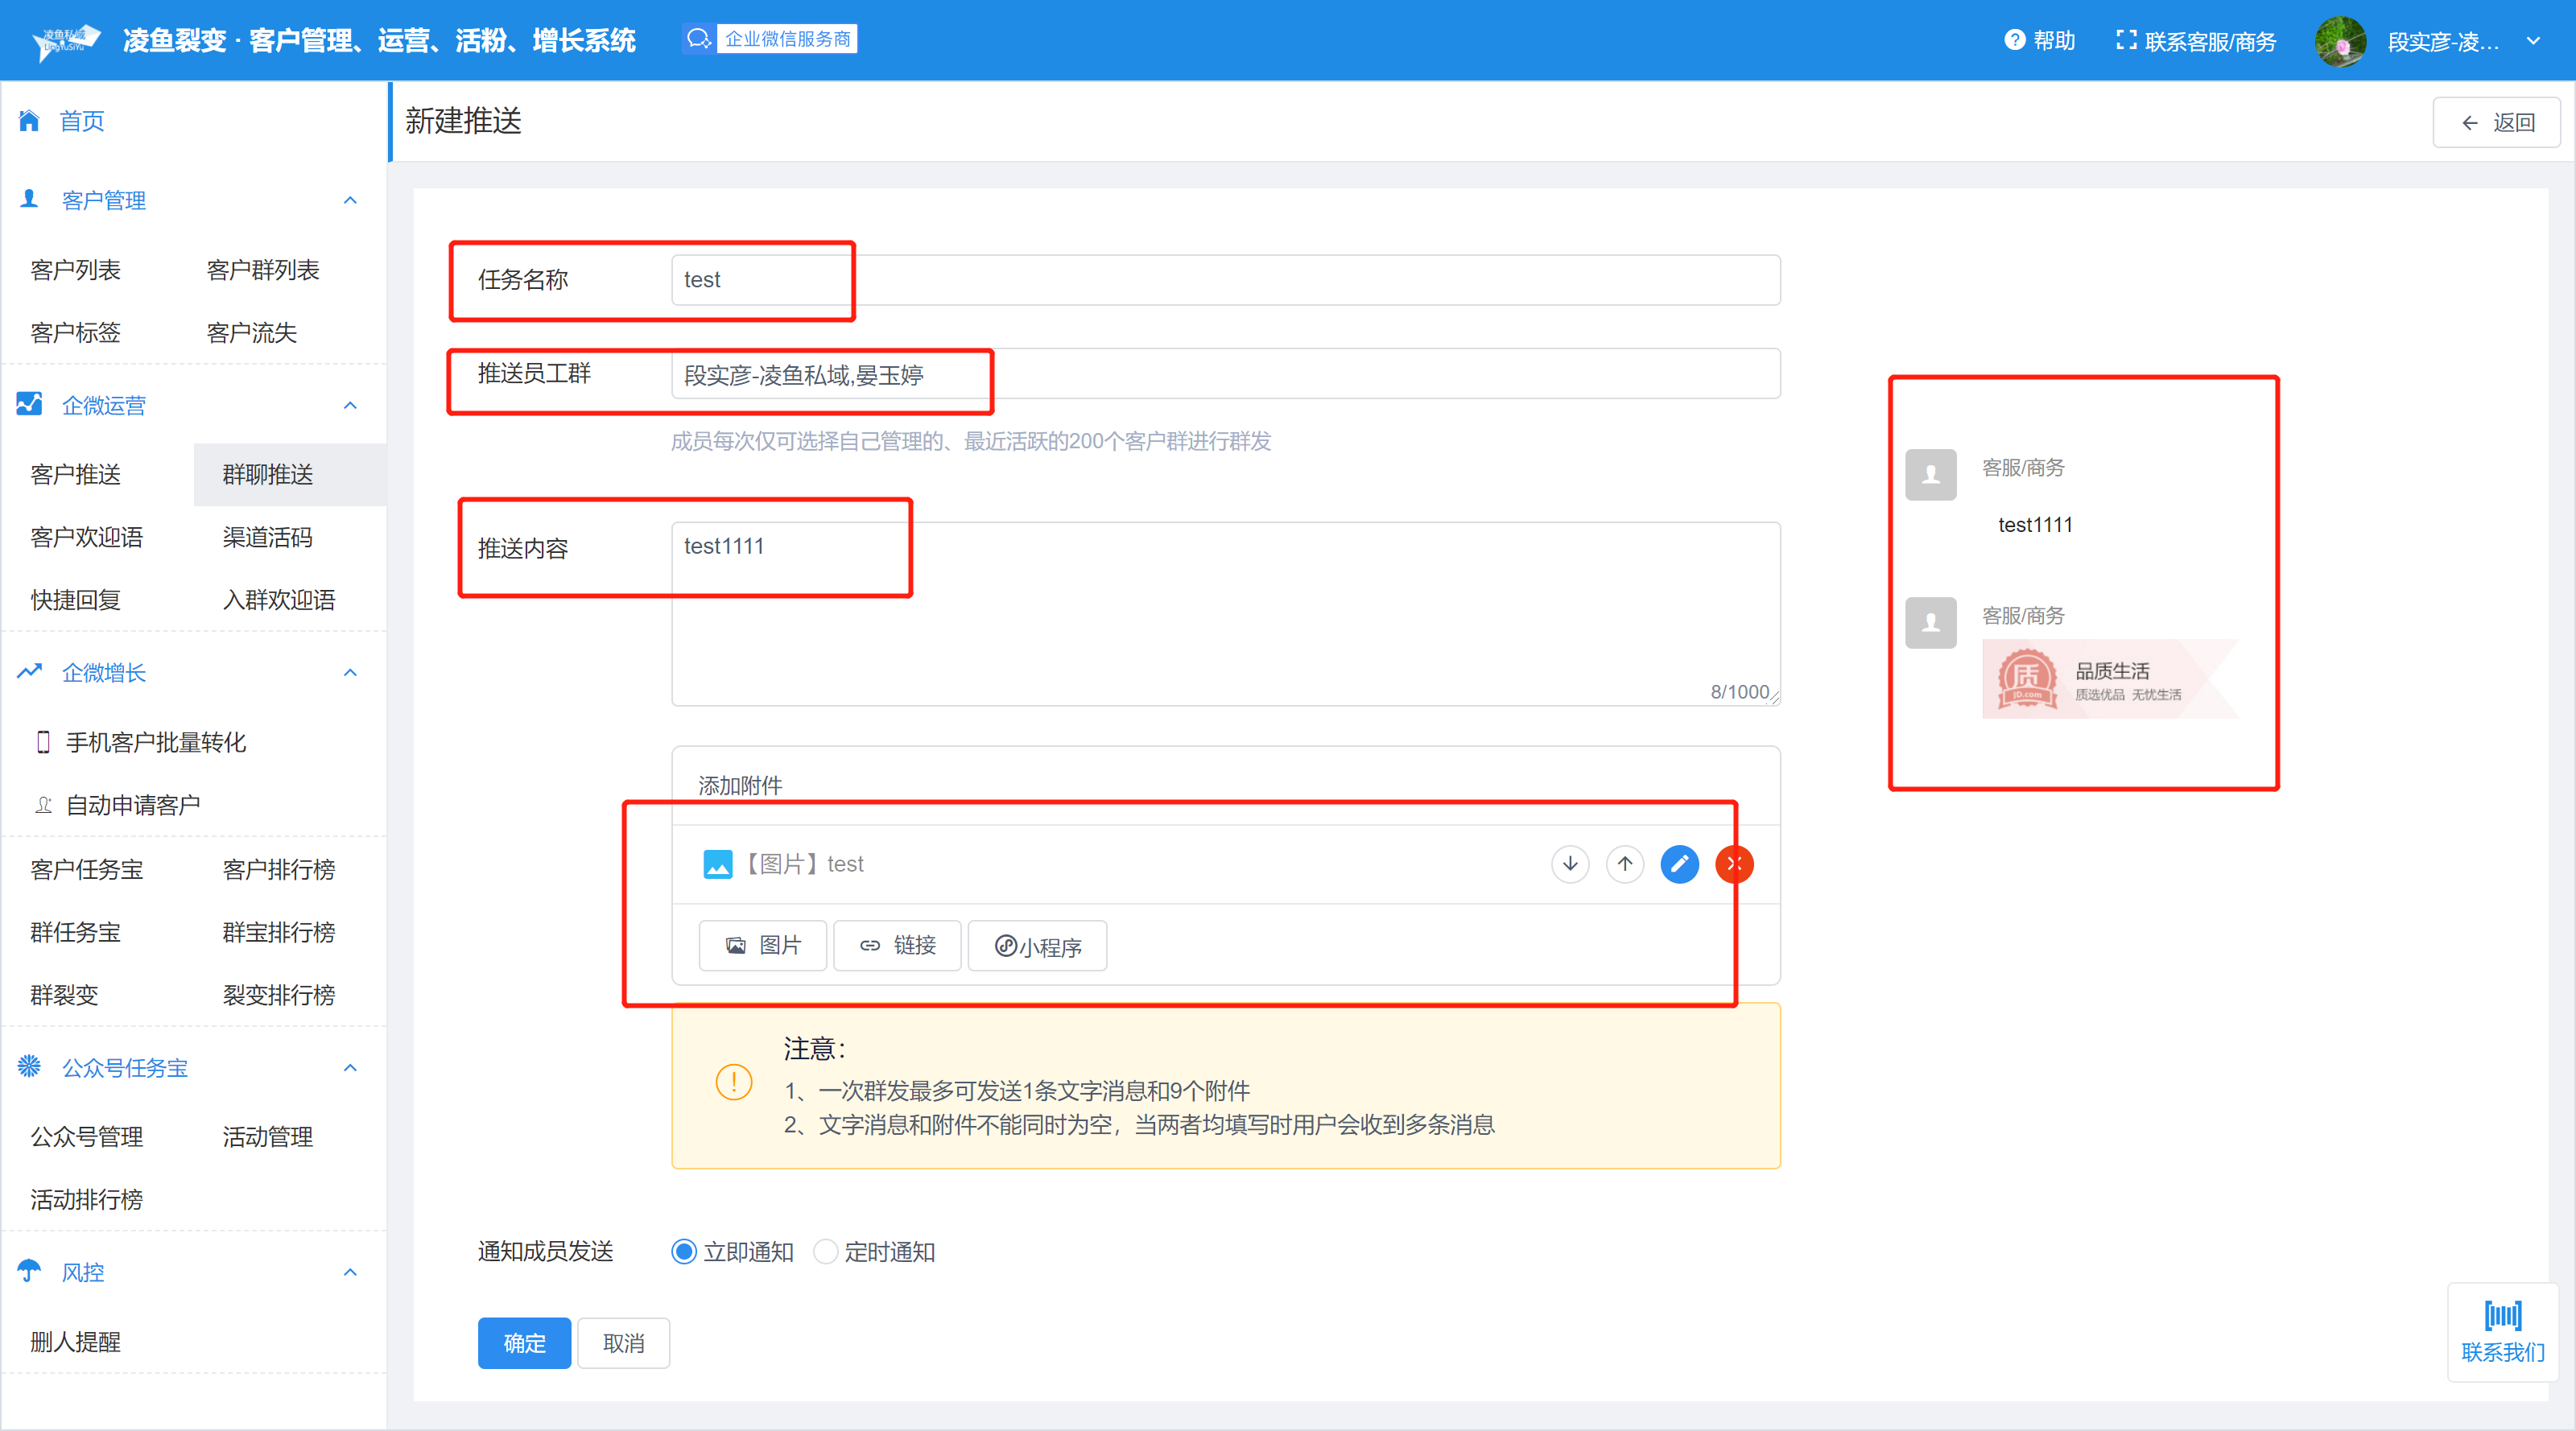2576x1431 pixels.
Task: Click the 返回 back button
Action: 2496,122
